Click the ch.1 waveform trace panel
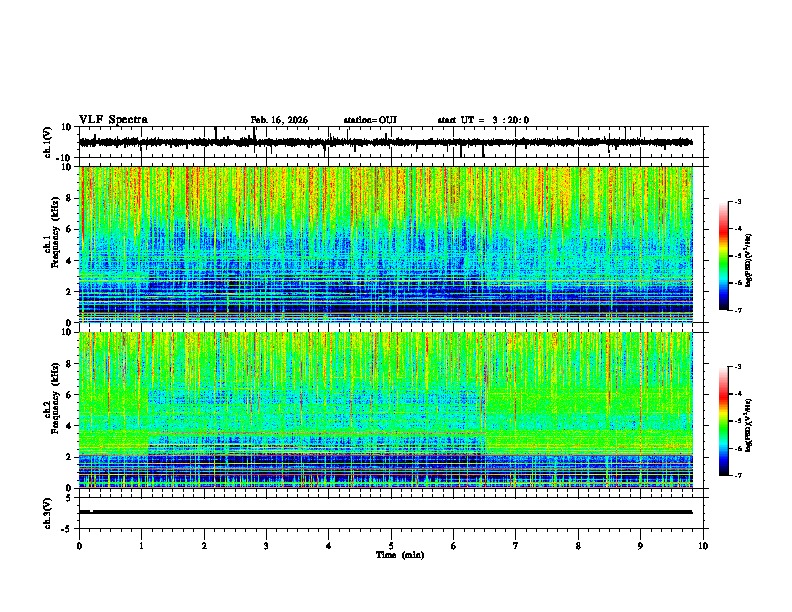The height and width of the screenshot is (612, 792). 391,142
